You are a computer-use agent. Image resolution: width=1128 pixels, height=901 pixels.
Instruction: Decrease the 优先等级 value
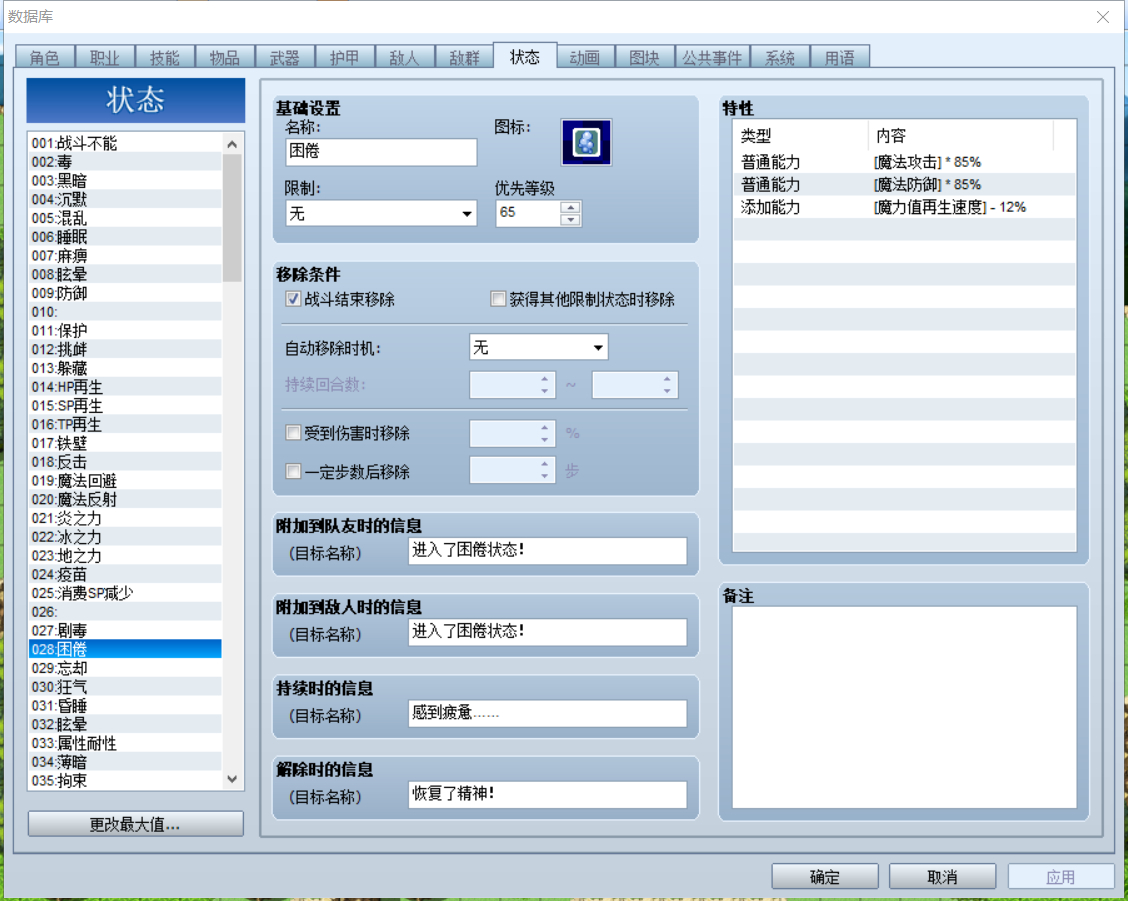(x=570, y=219)
